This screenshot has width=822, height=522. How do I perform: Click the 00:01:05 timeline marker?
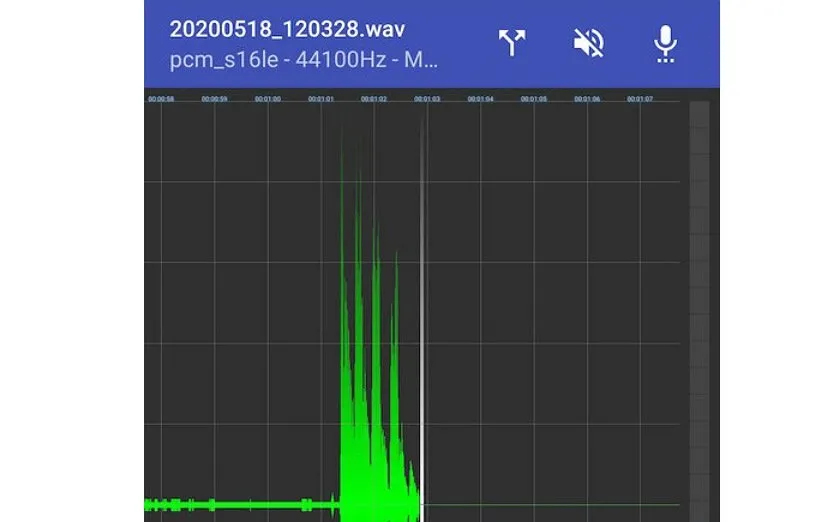coord(534,99)
